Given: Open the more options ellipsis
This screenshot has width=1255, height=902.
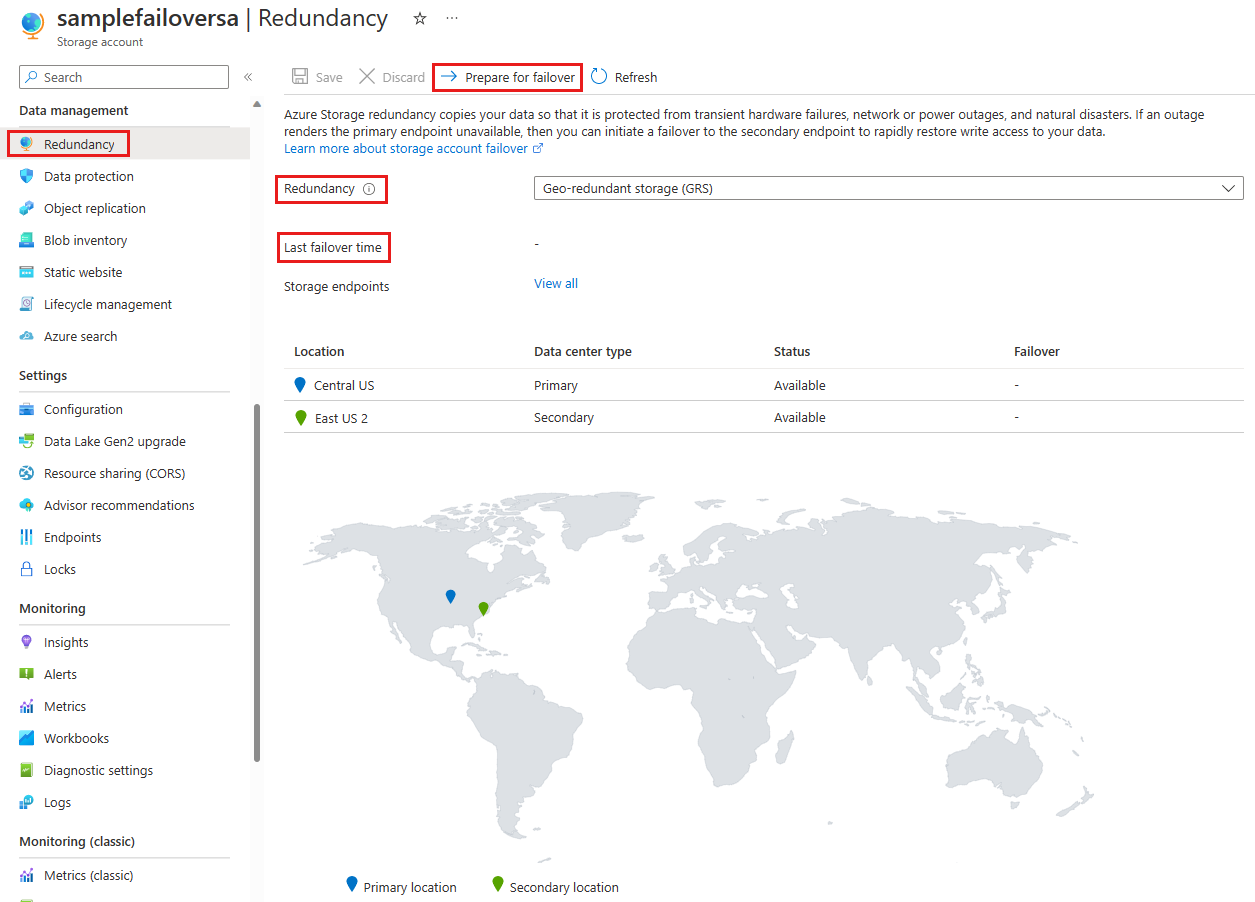Looking at the screenshot, I should (x=452, y=19).
